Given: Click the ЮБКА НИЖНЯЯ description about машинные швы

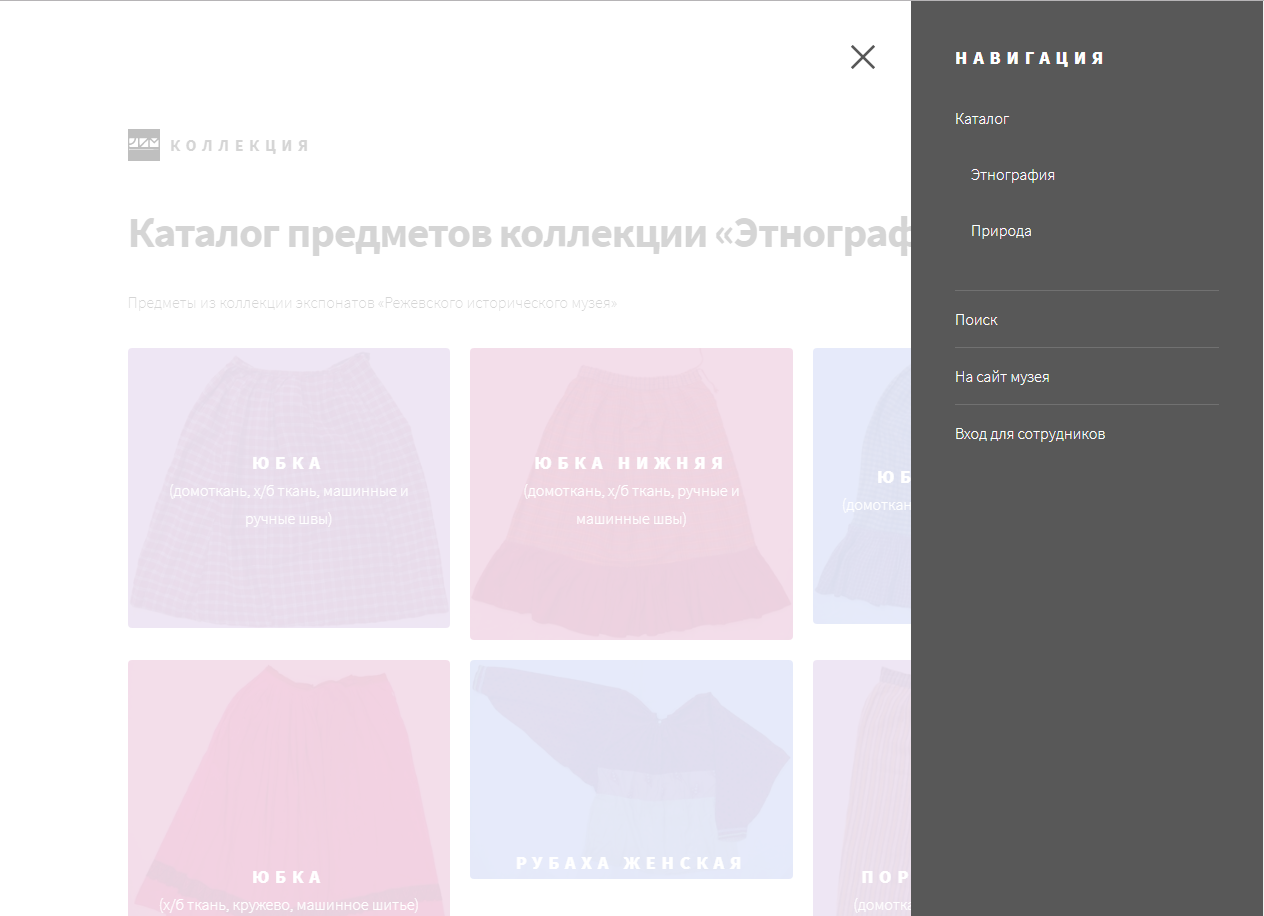Looking at the screenshot, I should coord(631,505).
